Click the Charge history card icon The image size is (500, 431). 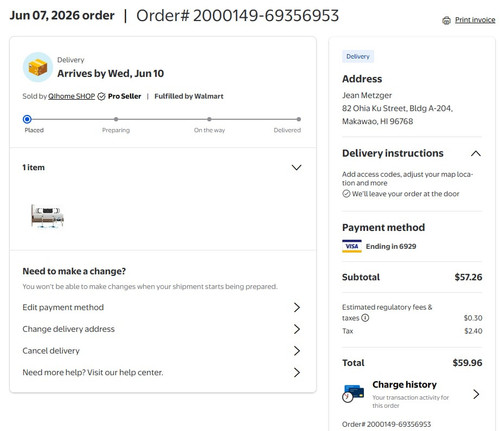[353, 393]
